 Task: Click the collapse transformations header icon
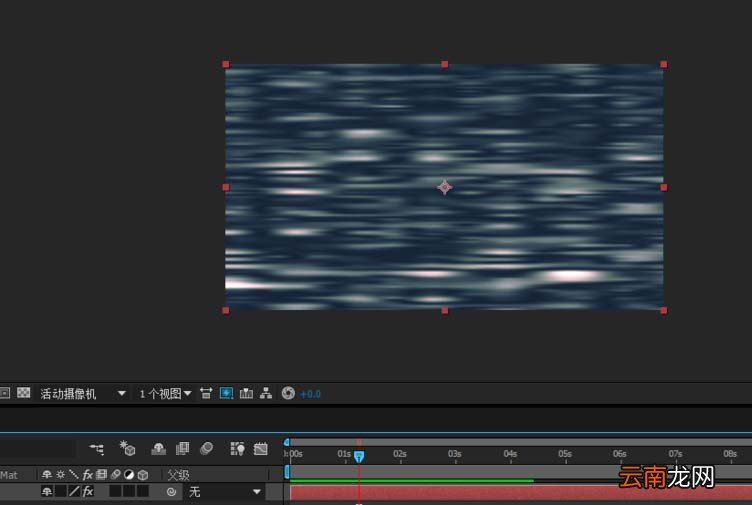60,475
